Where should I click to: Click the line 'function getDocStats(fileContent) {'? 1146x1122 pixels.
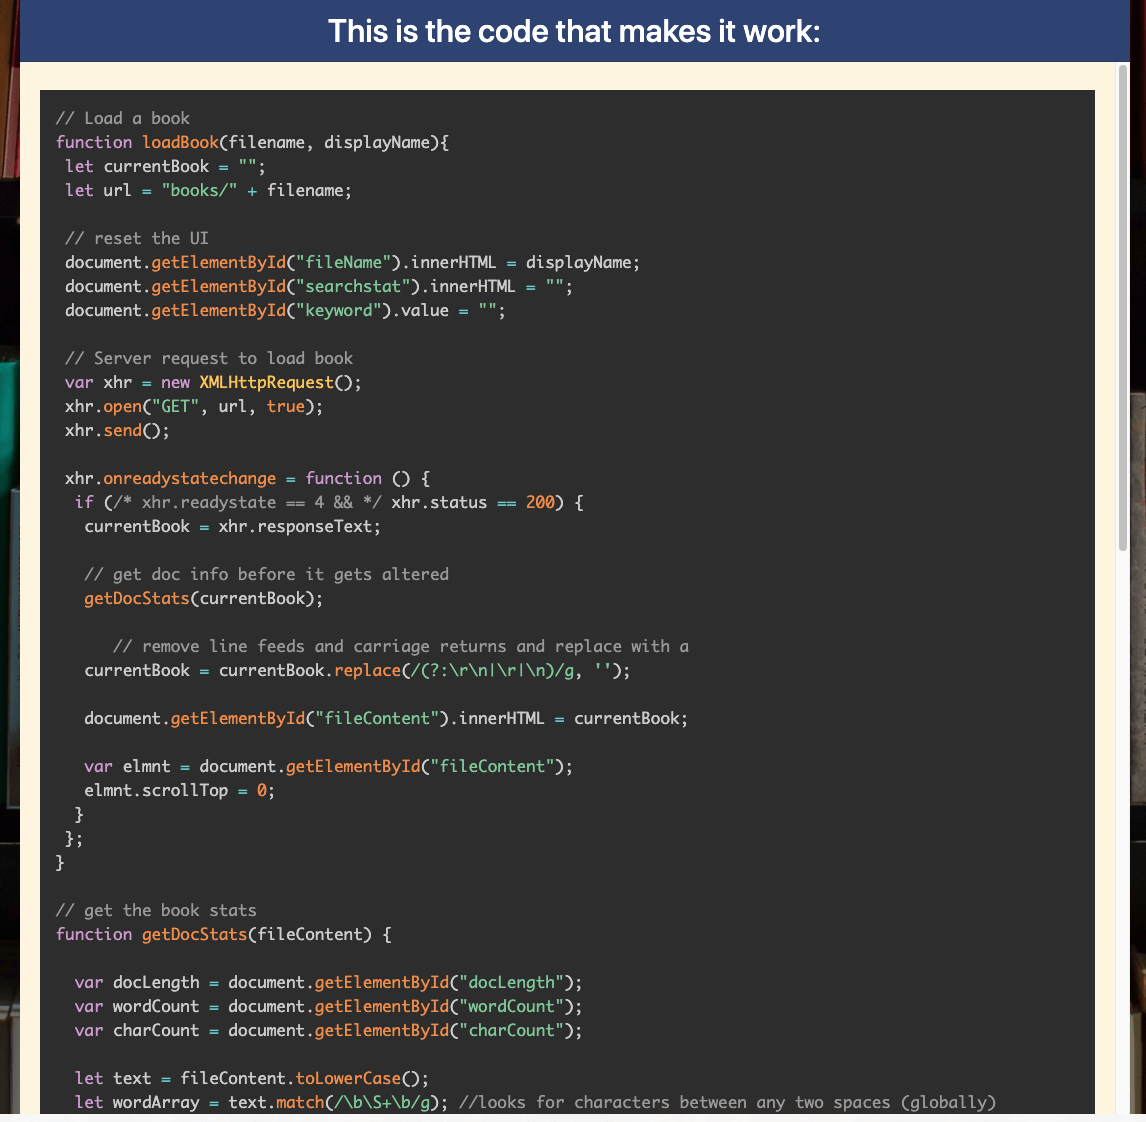(x=224, y=935)
